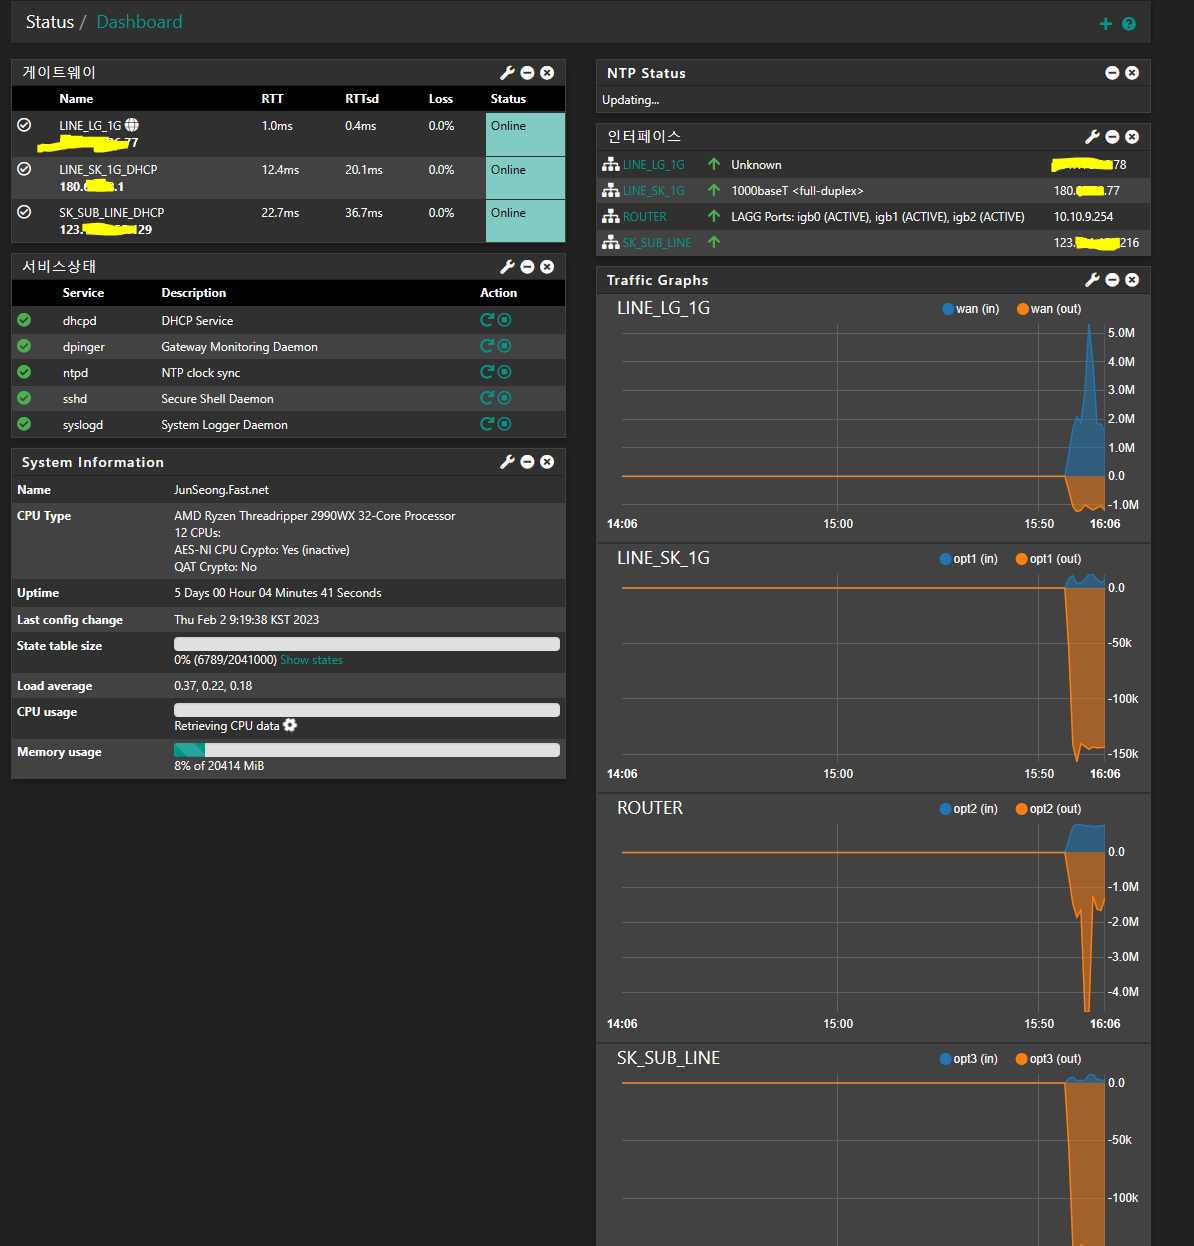
Task: Open the LINE_SK_1G interface link
Action: pyautogui.click(x=654, y=191)
